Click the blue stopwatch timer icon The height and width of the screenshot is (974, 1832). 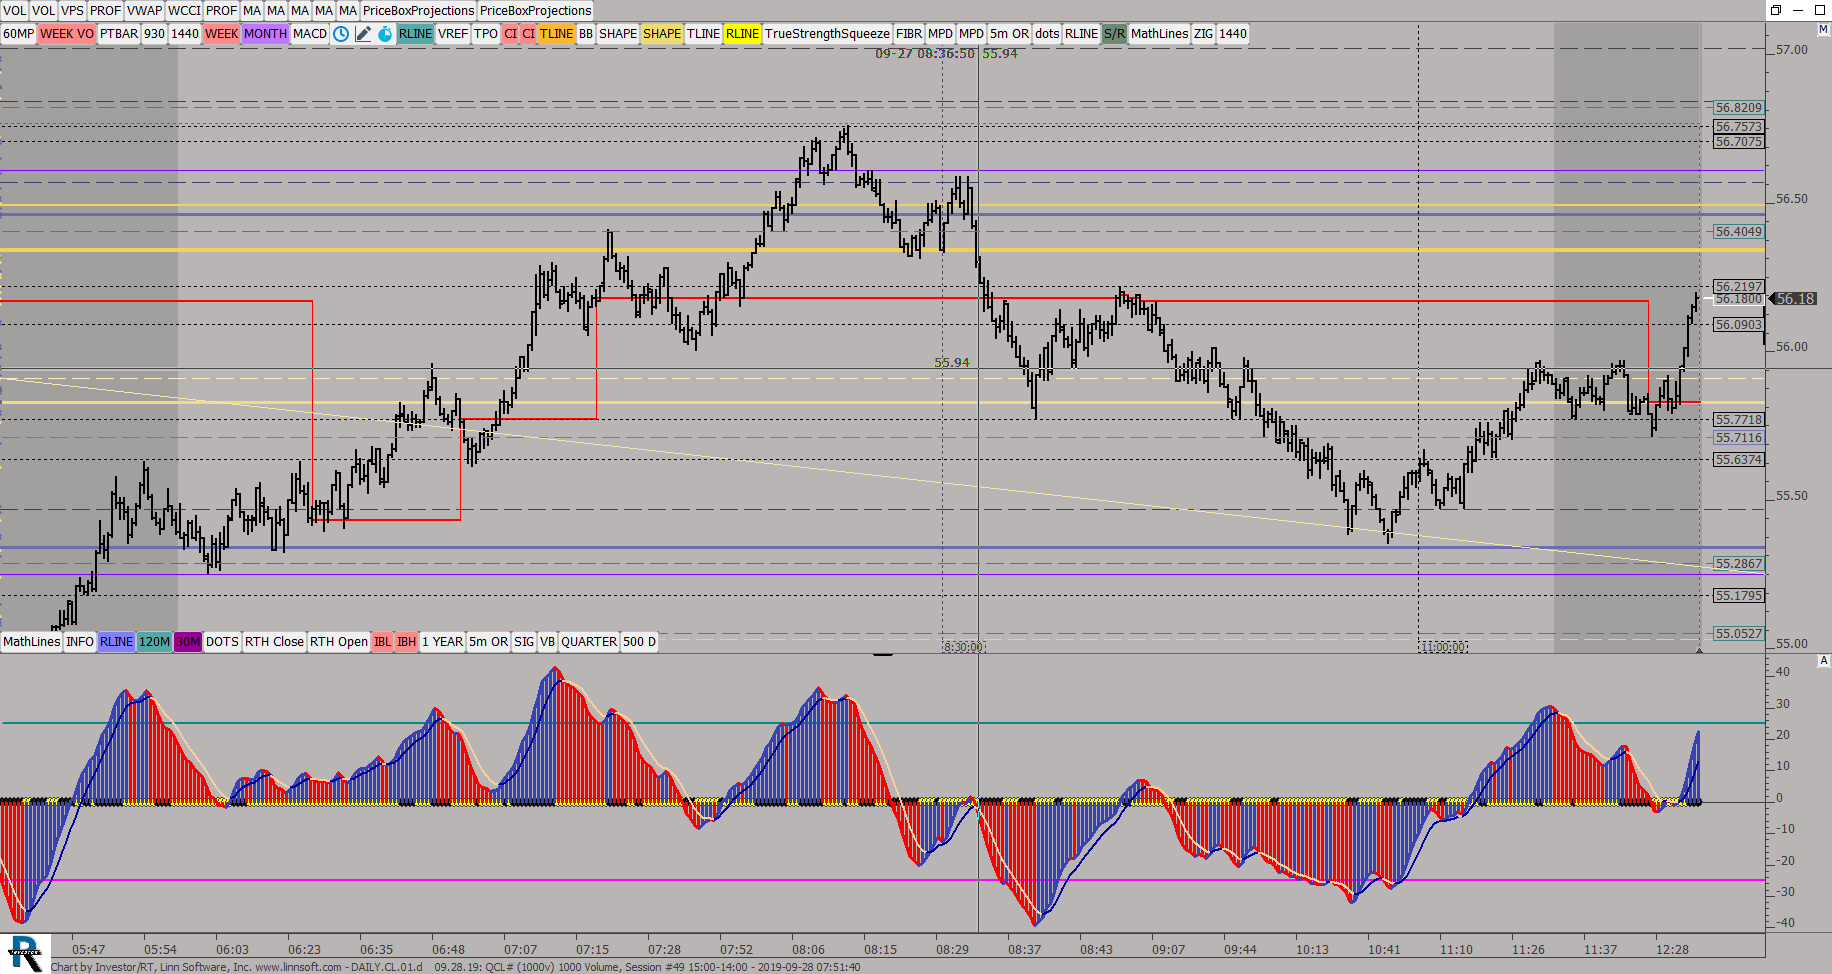385,34
